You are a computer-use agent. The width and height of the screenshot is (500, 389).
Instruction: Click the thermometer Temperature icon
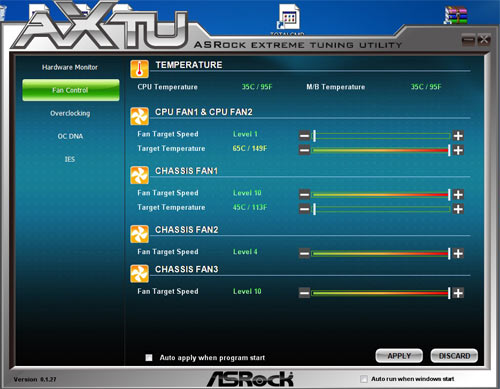(x=139, y=69)
